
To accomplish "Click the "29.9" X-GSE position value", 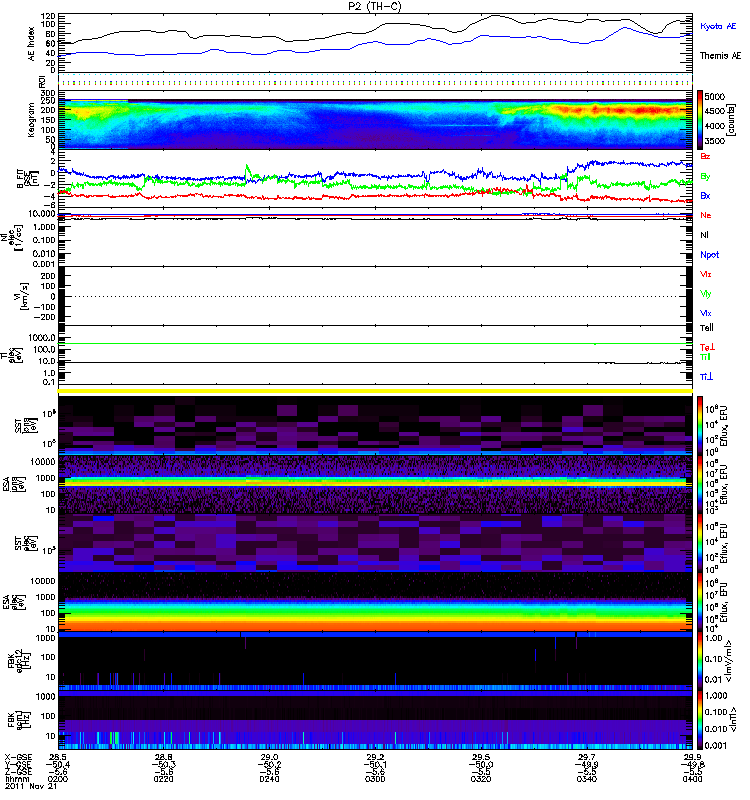I will pyautogui.click(x=692, y=757).
